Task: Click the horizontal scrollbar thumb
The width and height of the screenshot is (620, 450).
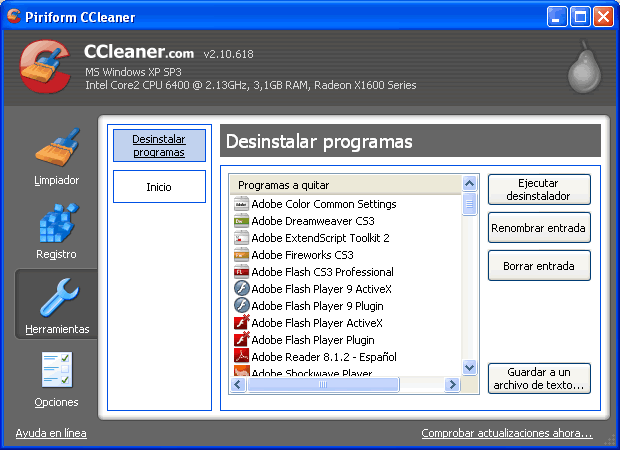Action: pos(323,384)
